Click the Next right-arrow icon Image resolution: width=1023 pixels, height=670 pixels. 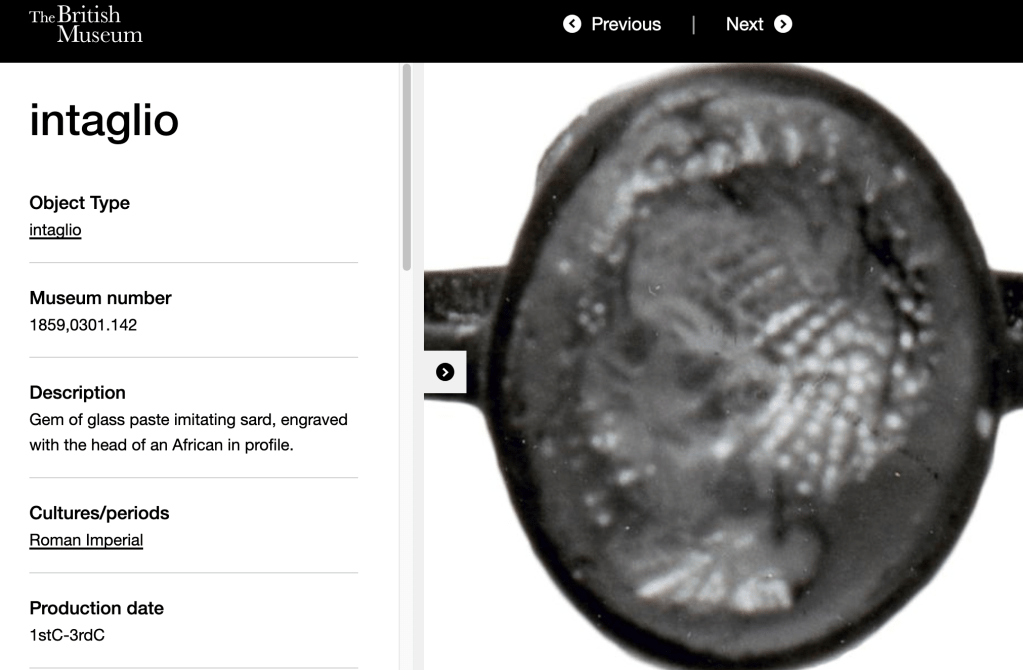(783, 24)
